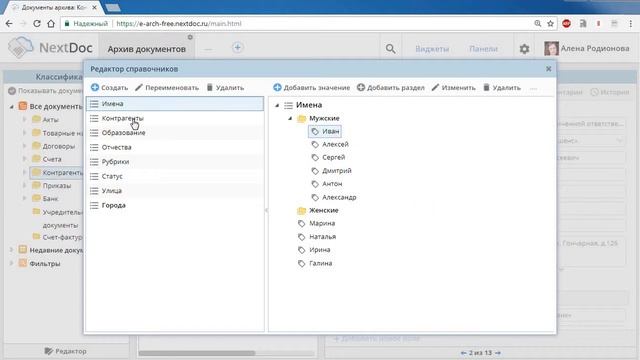The width and height of the screenshot is (640, 360).
Task: Click the list icon beside Города
Action: pos(94,205)
